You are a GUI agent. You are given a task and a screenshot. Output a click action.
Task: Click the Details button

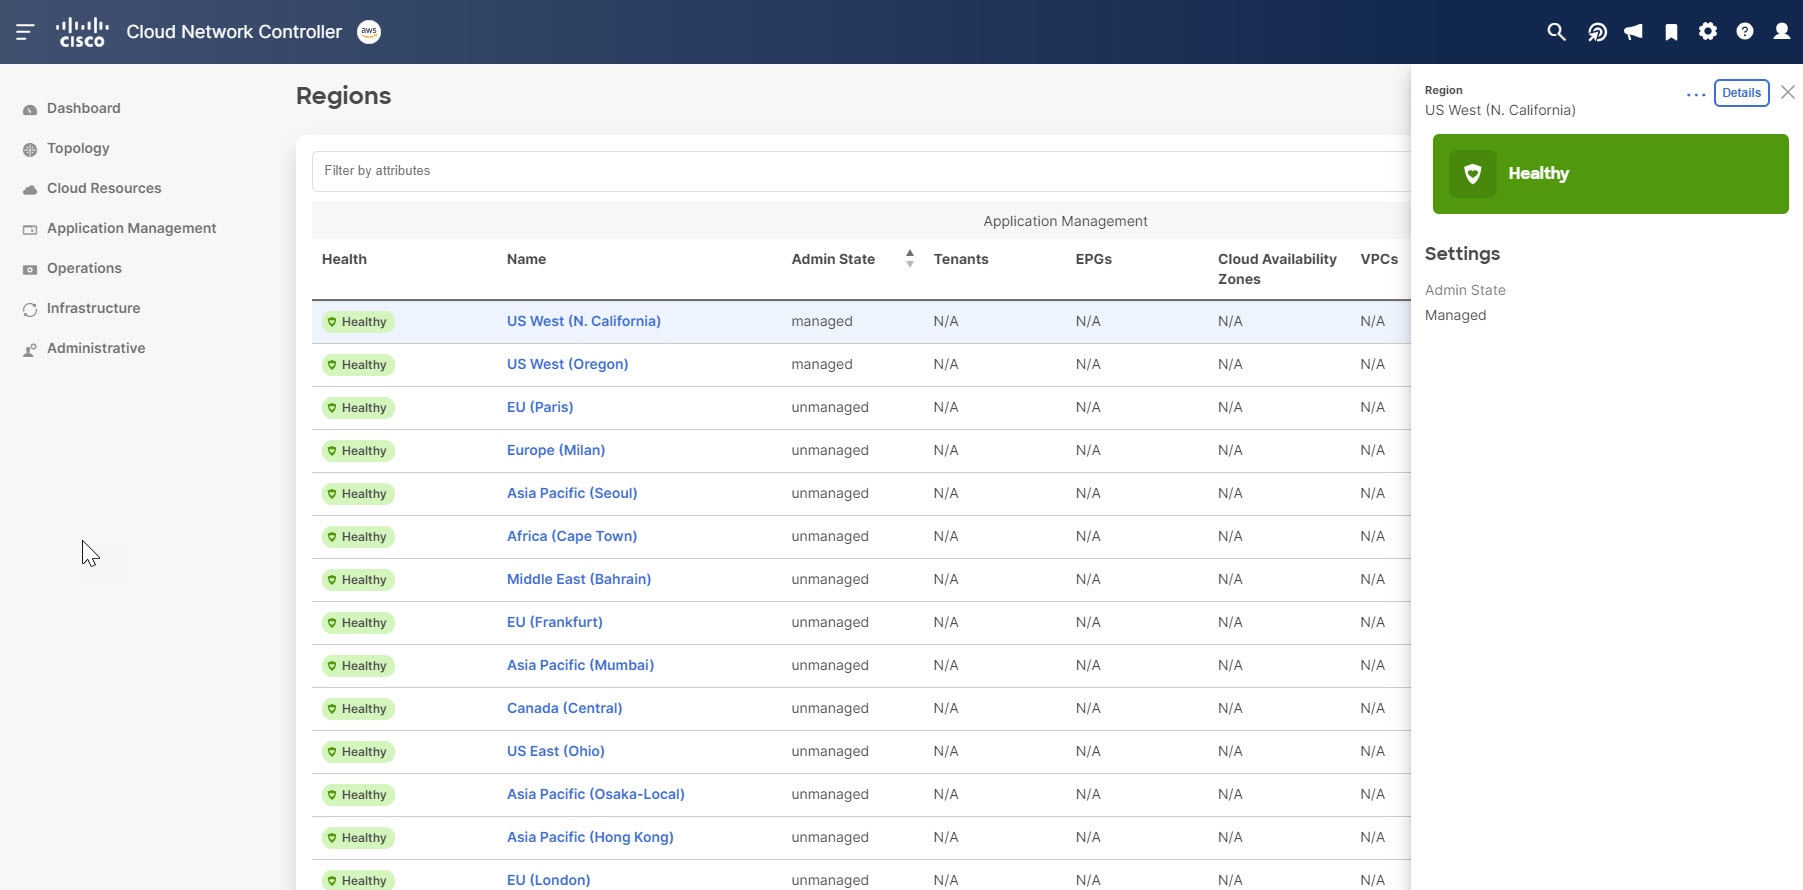click(1741, 93)
